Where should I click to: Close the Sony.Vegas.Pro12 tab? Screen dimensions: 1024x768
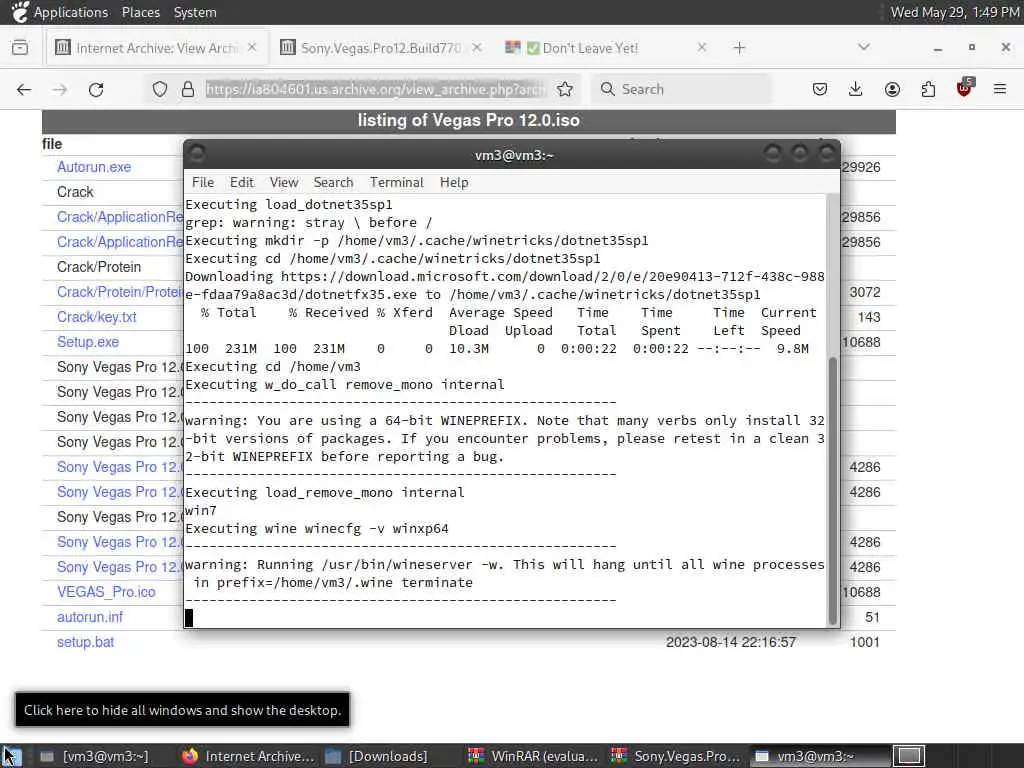tap(477, 48)
